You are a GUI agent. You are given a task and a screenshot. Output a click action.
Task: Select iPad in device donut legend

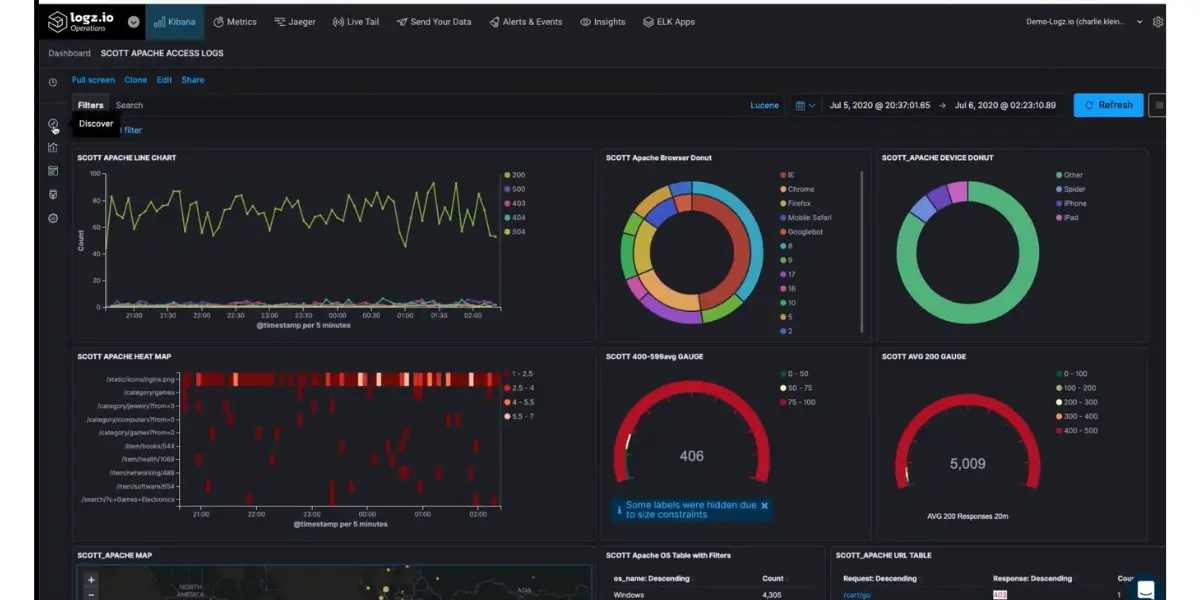point(1068,217)
